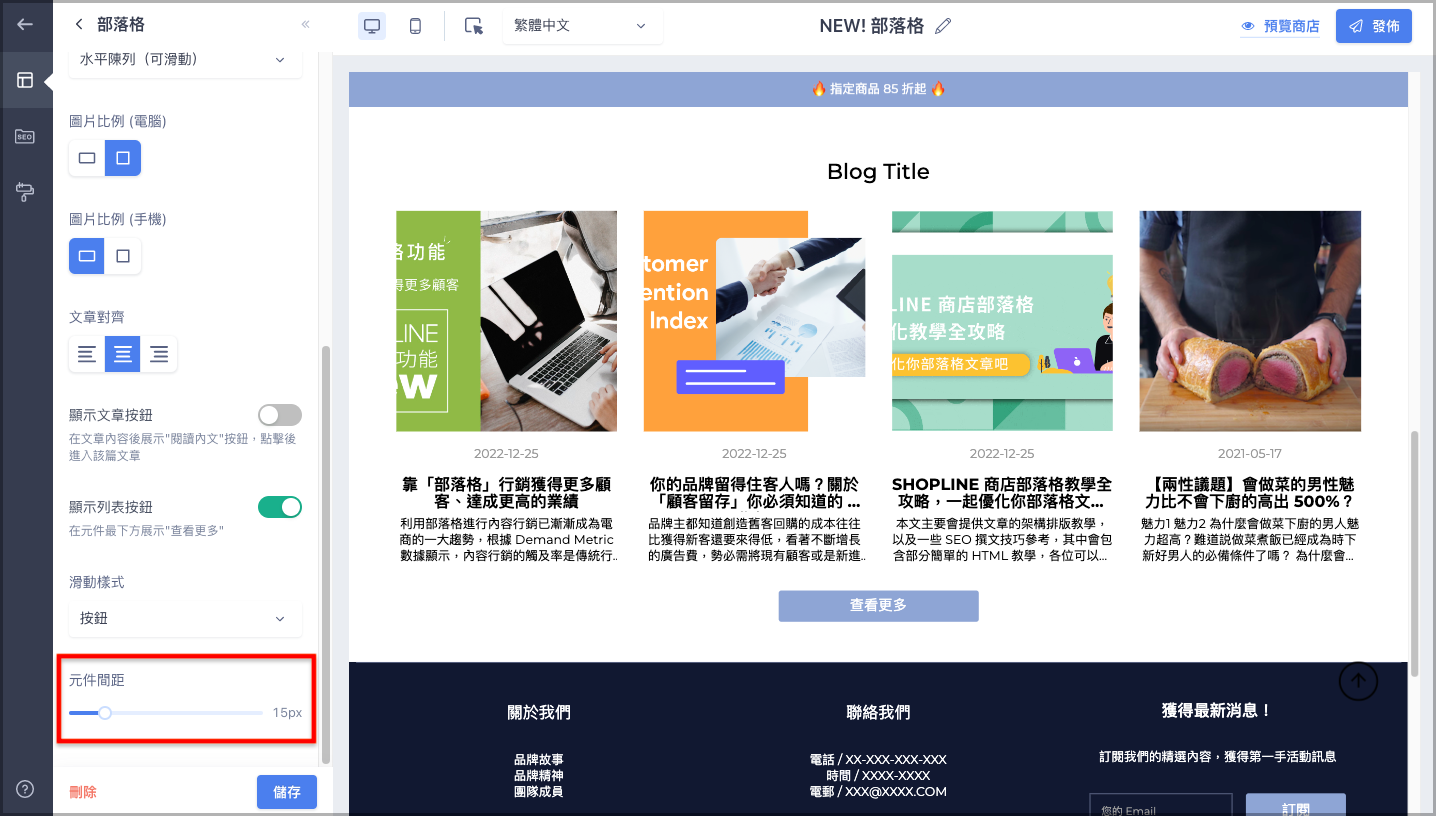This screenshot has height=816, width=1436.
Task: Enable the 顯示文章按鈕 toggle
Action: point(280,415)
